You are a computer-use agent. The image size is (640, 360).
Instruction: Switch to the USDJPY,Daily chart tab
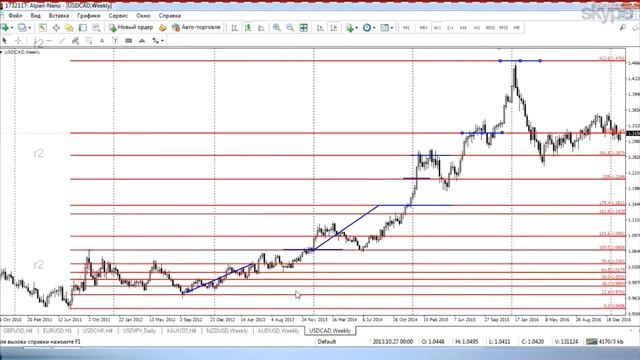coord(140,331)
